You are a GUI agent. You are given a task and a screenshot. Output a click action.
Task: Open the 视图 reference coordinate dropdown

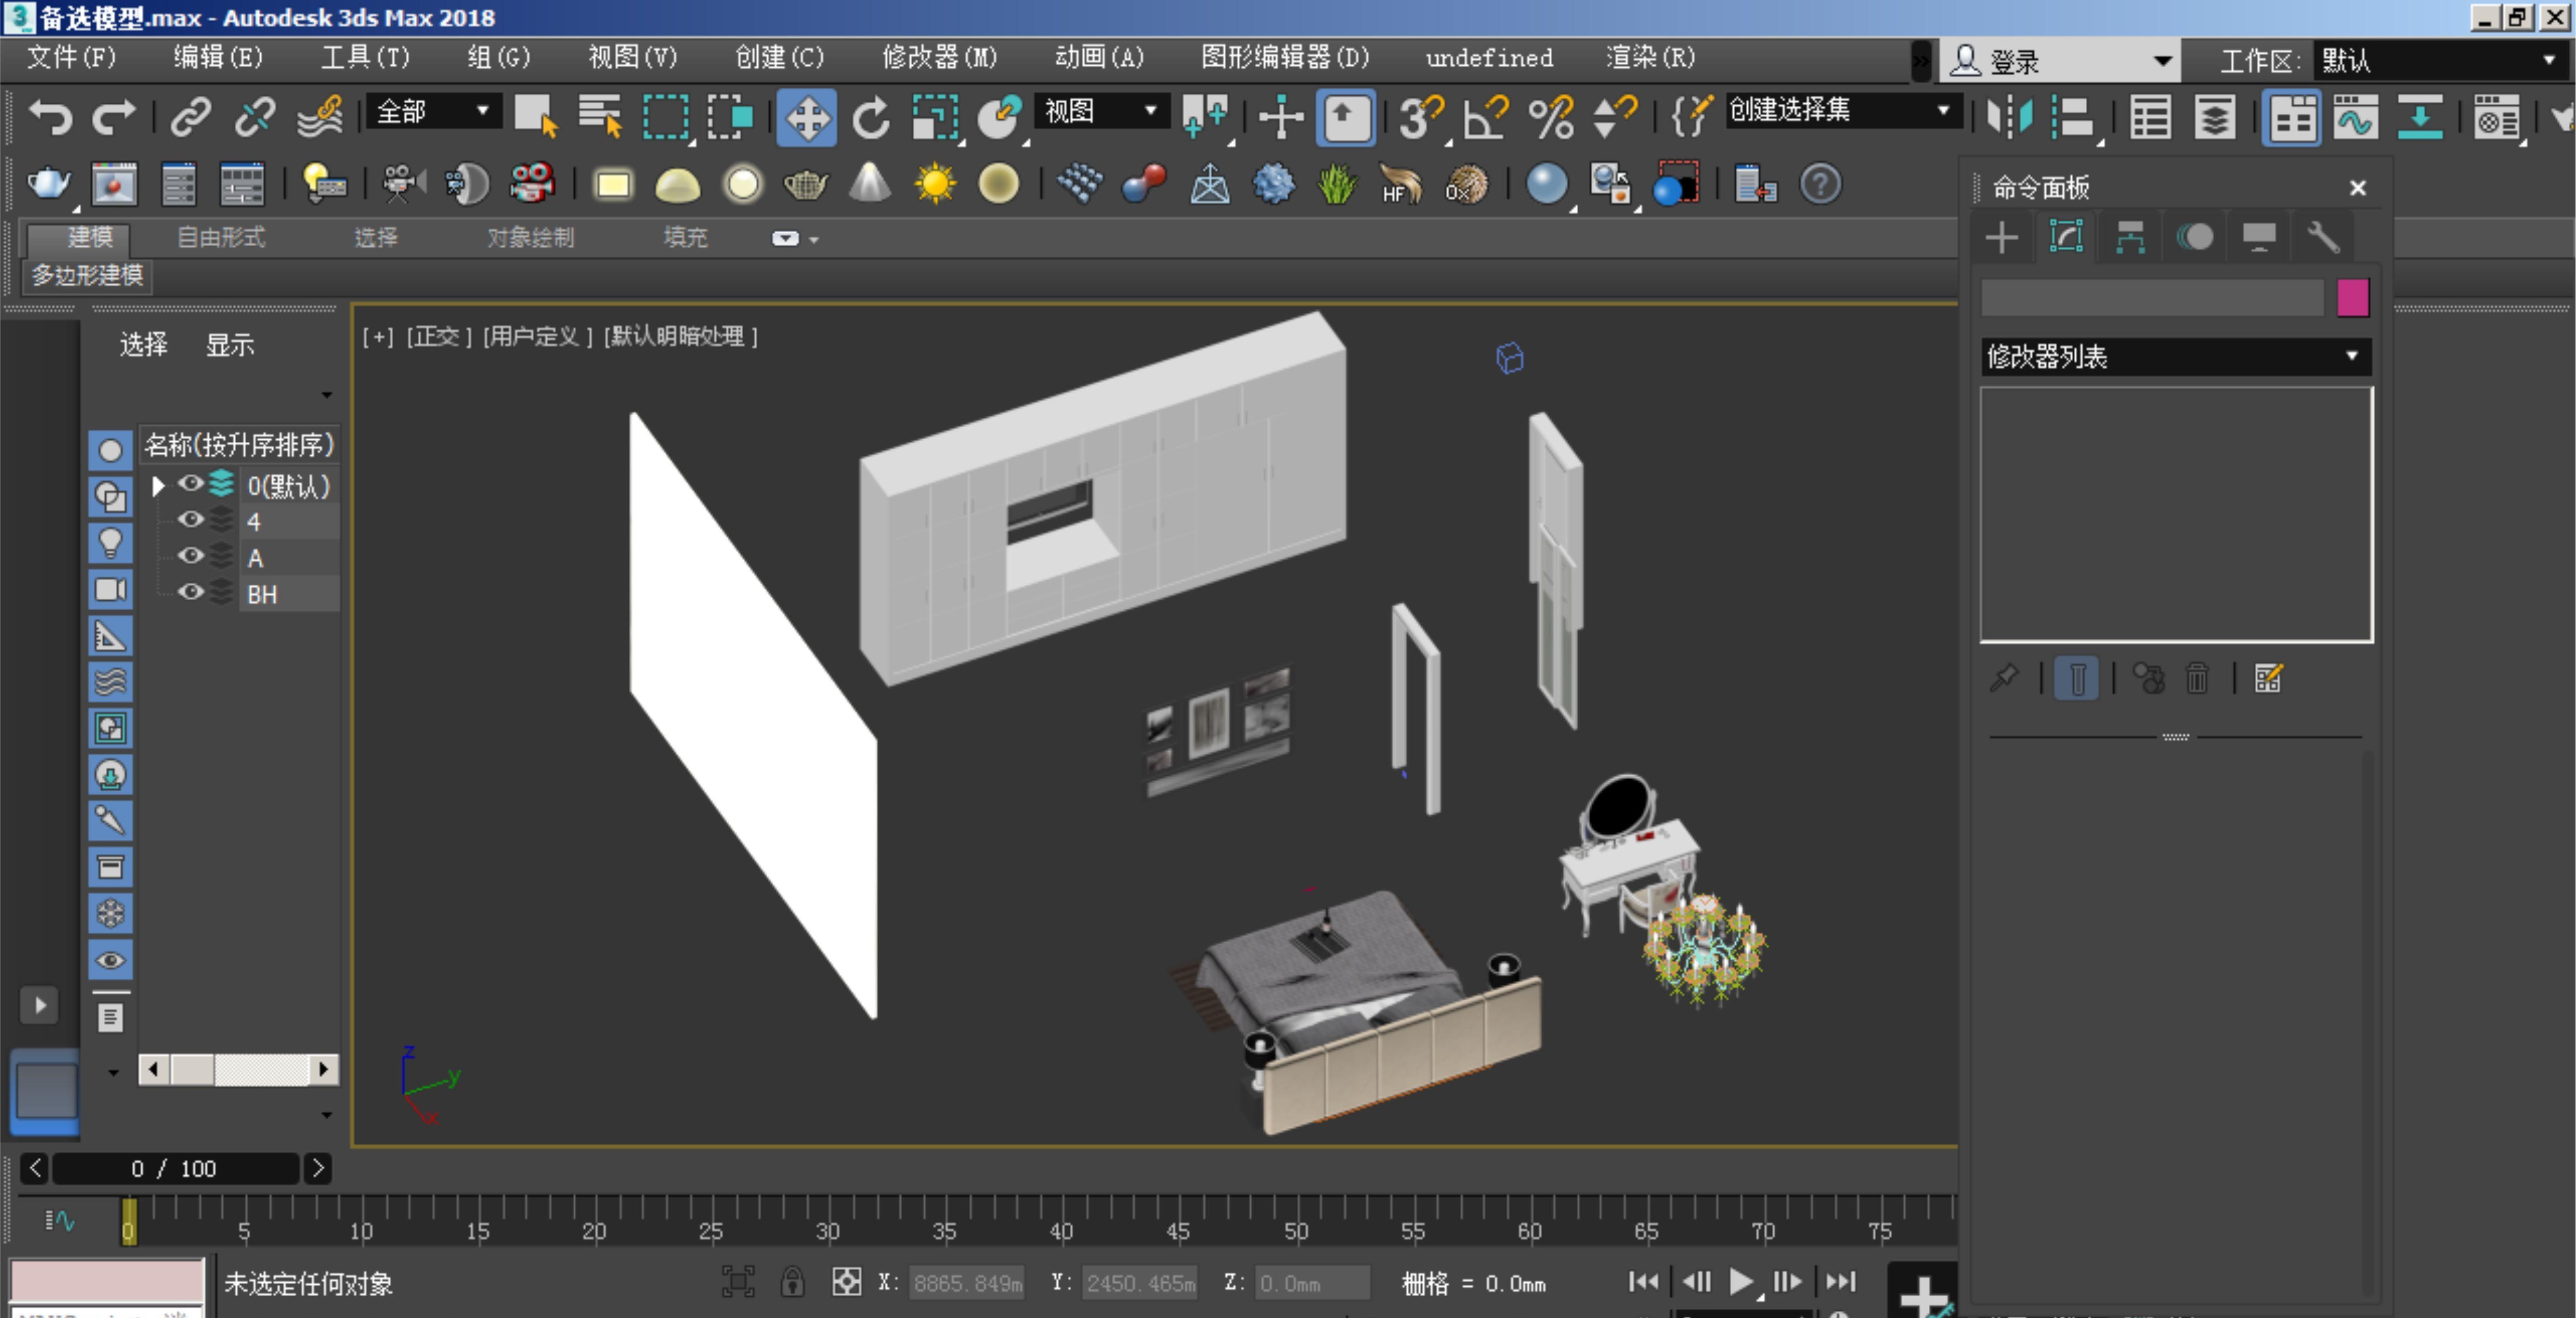tap(1101, 111)
